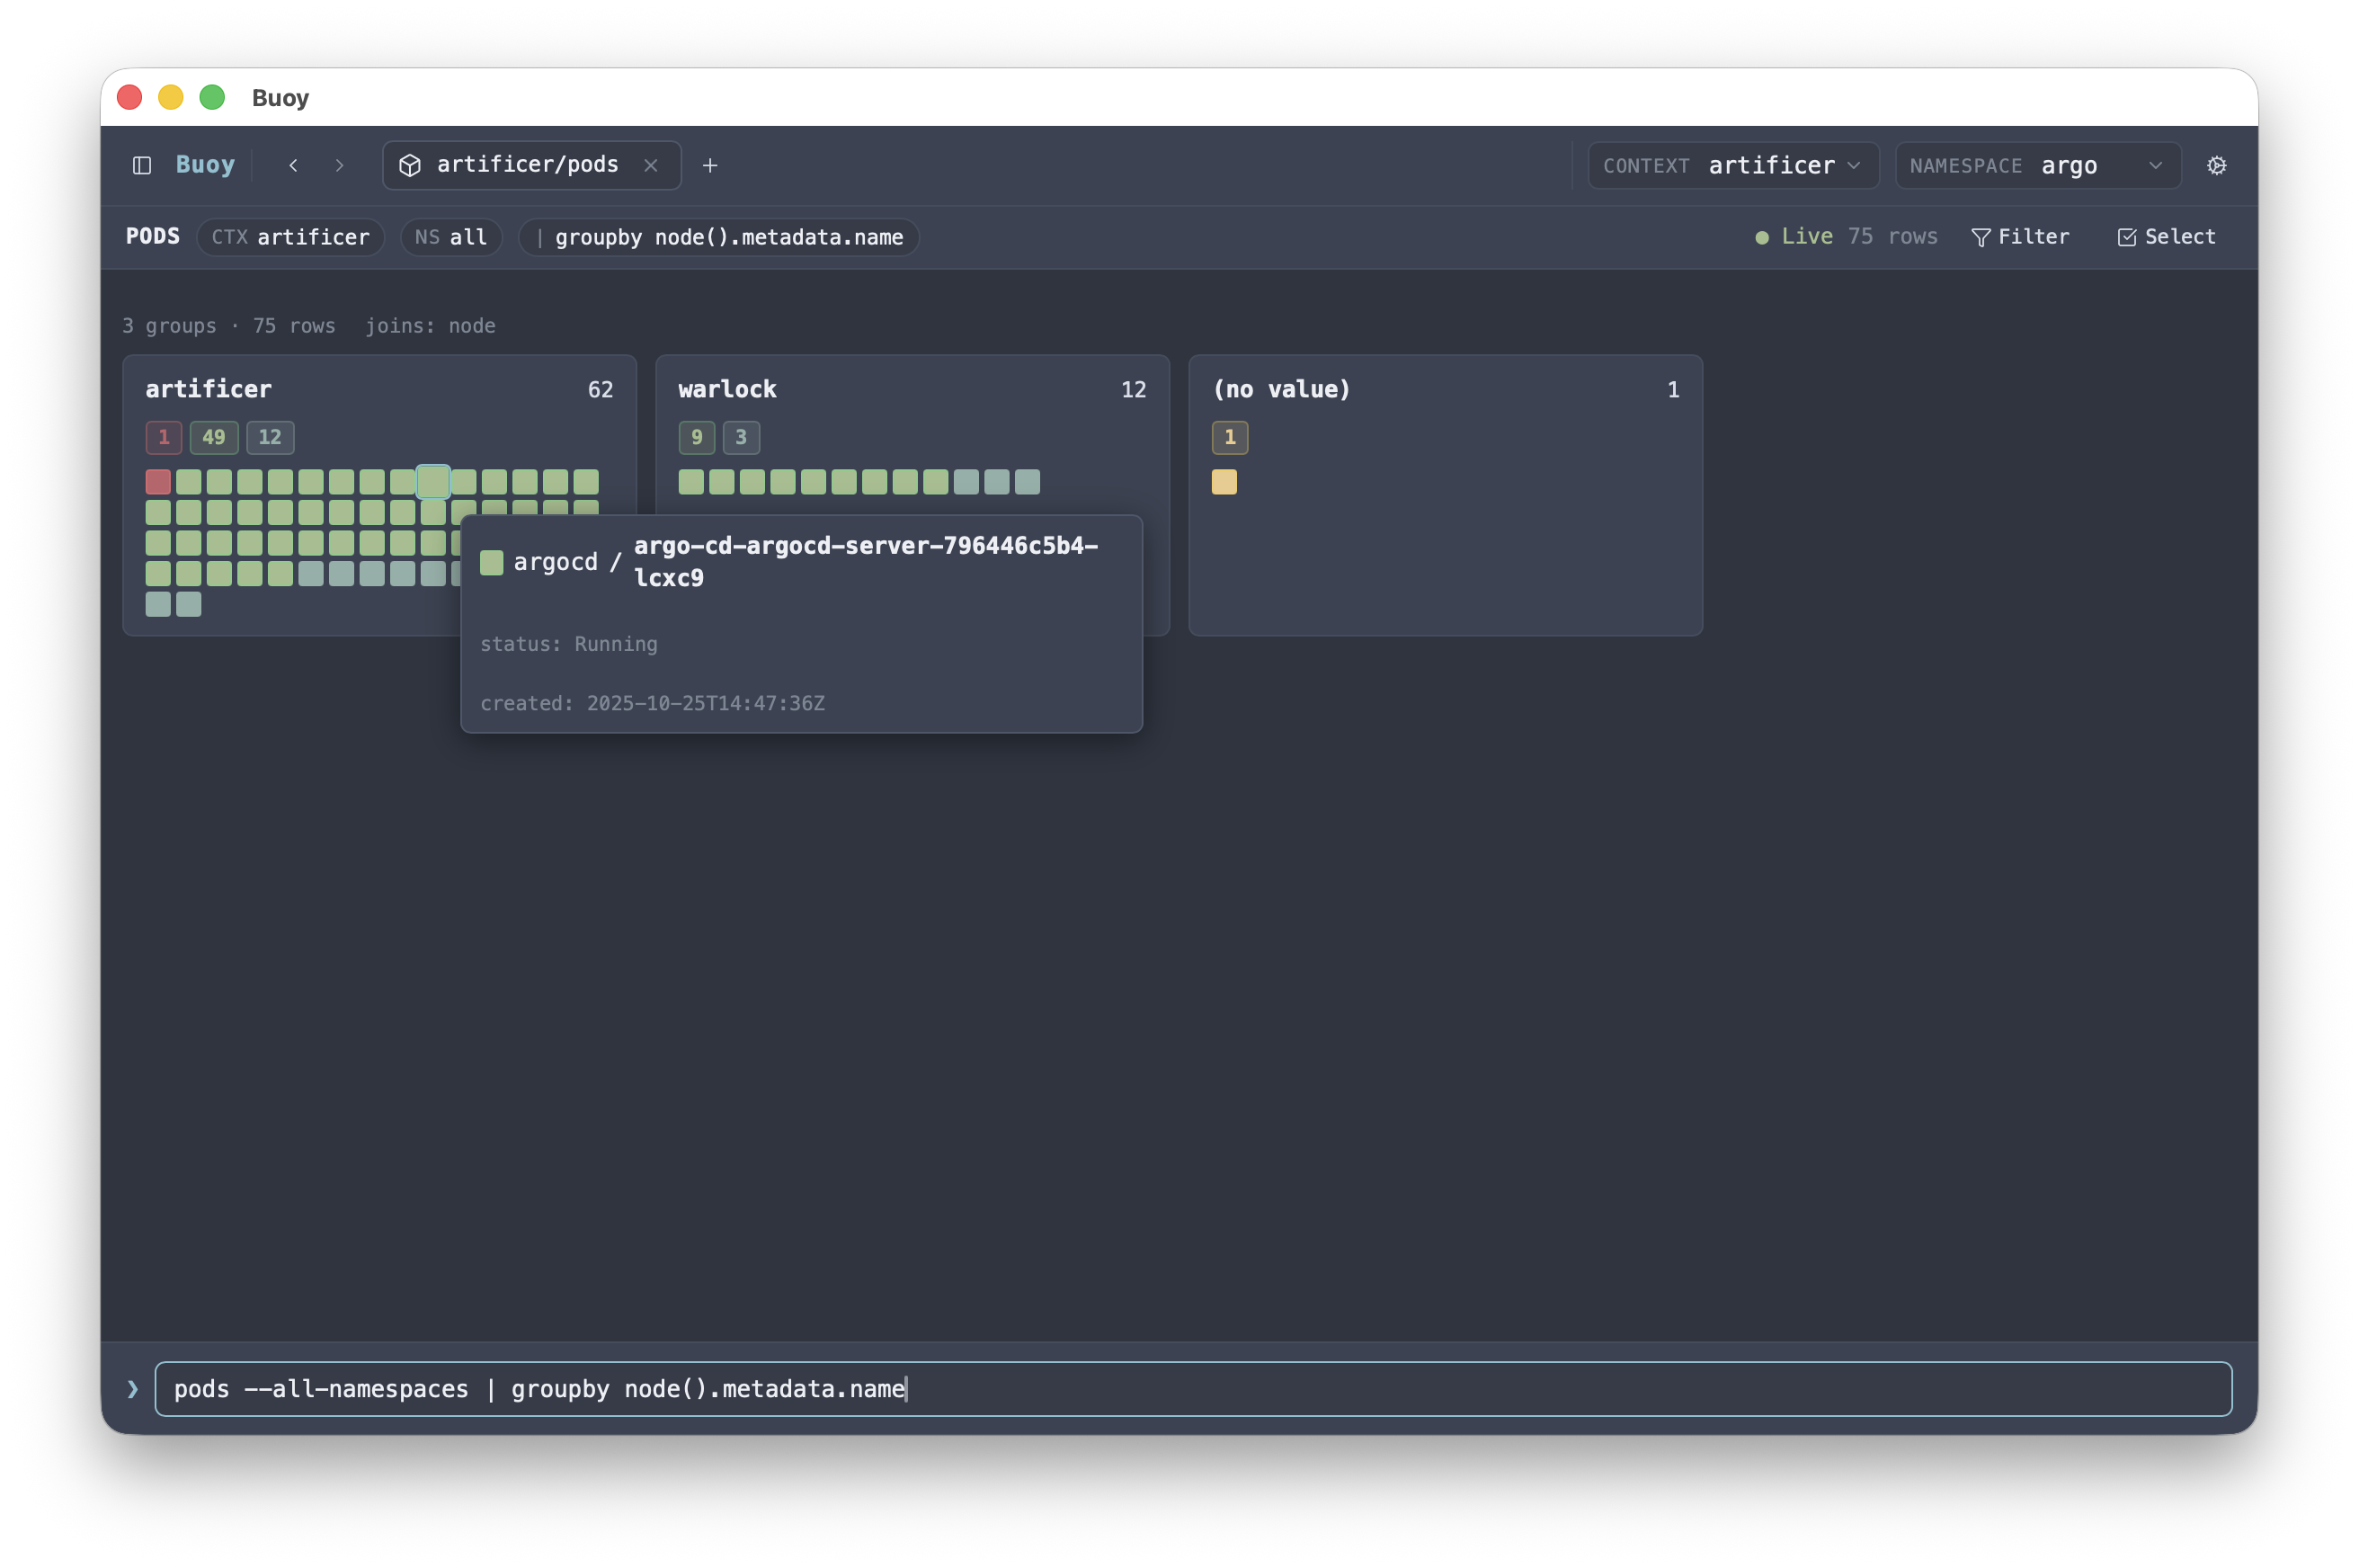Focus the command input field

pos(1193,1388)
